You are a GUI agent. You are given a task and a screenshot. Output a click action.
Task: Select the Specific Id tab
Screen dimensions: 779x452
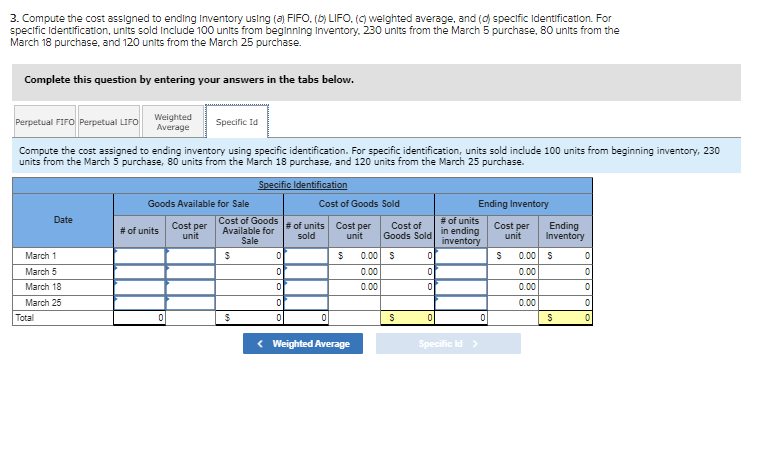pyautogui.click(x=237, y=122)
